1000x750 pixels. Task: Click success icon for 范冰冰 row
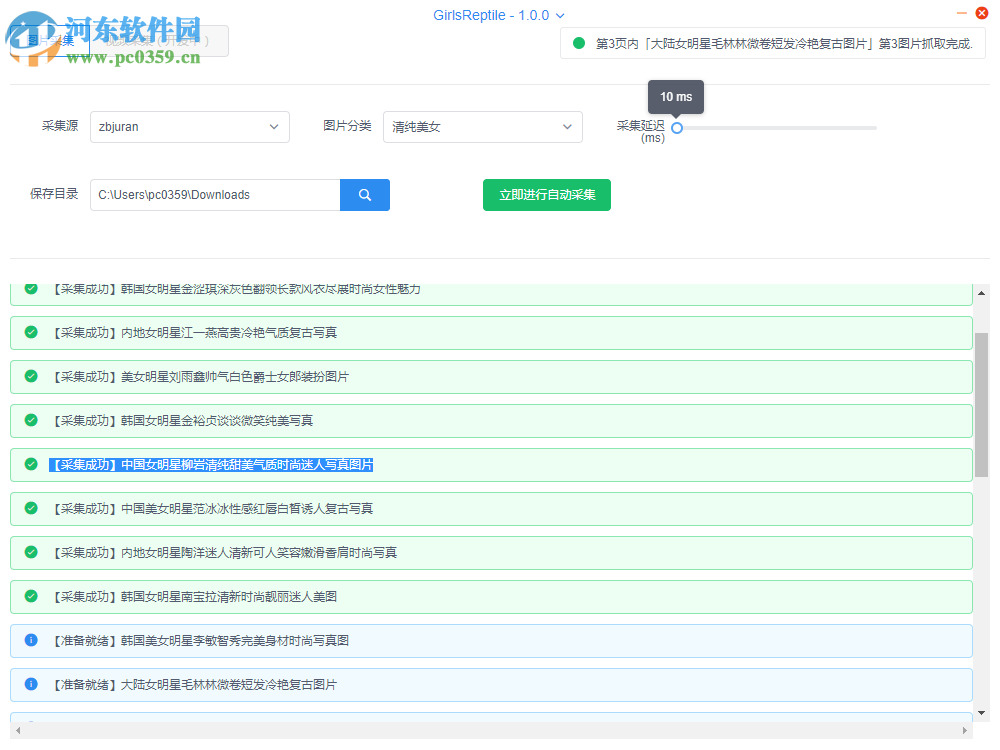[31, 508]
